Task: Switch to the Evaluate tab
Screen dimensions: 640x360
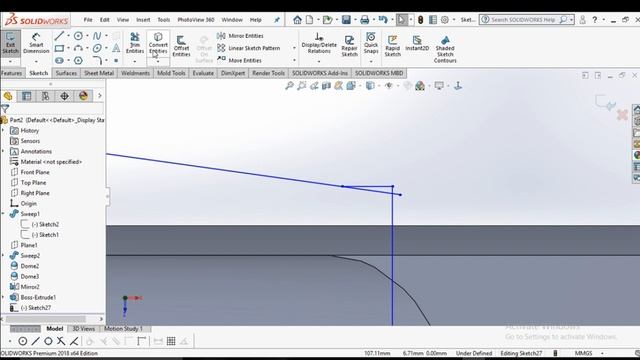Action: pyautogui.click(x=203, y=73)
